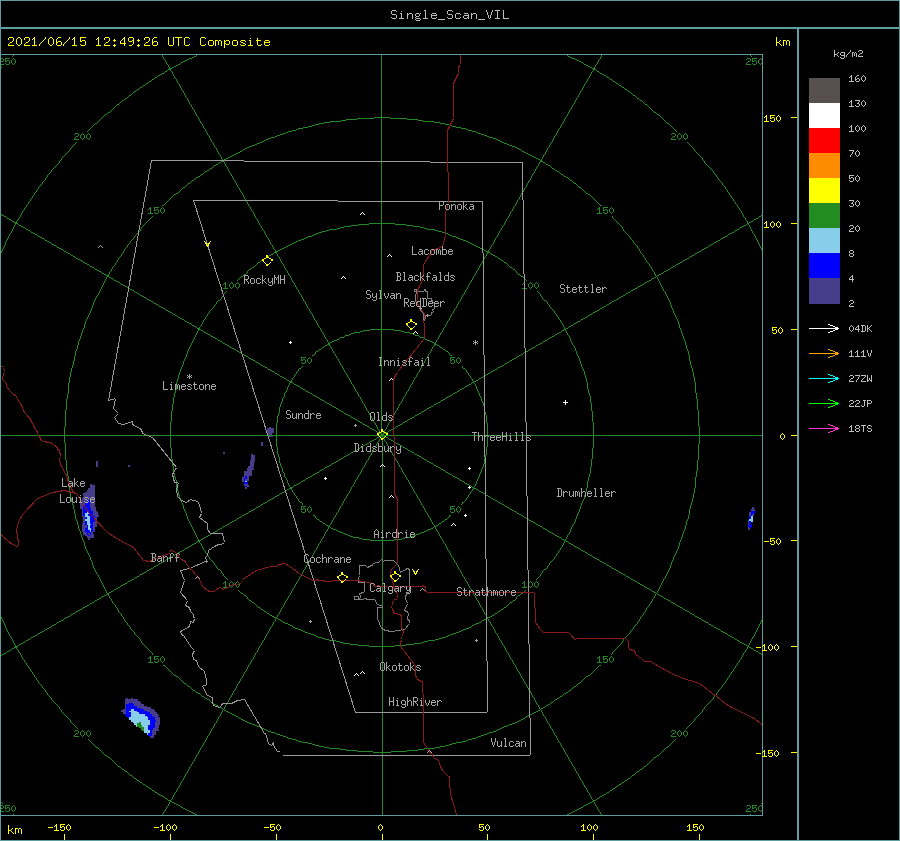
Task: Click the Drumheller label
Action: (586, 493)
